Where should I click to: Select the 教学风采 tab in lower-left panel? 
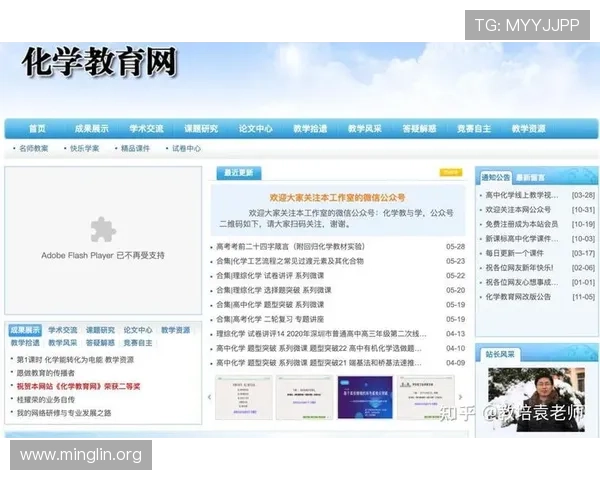tap(63, 343)
